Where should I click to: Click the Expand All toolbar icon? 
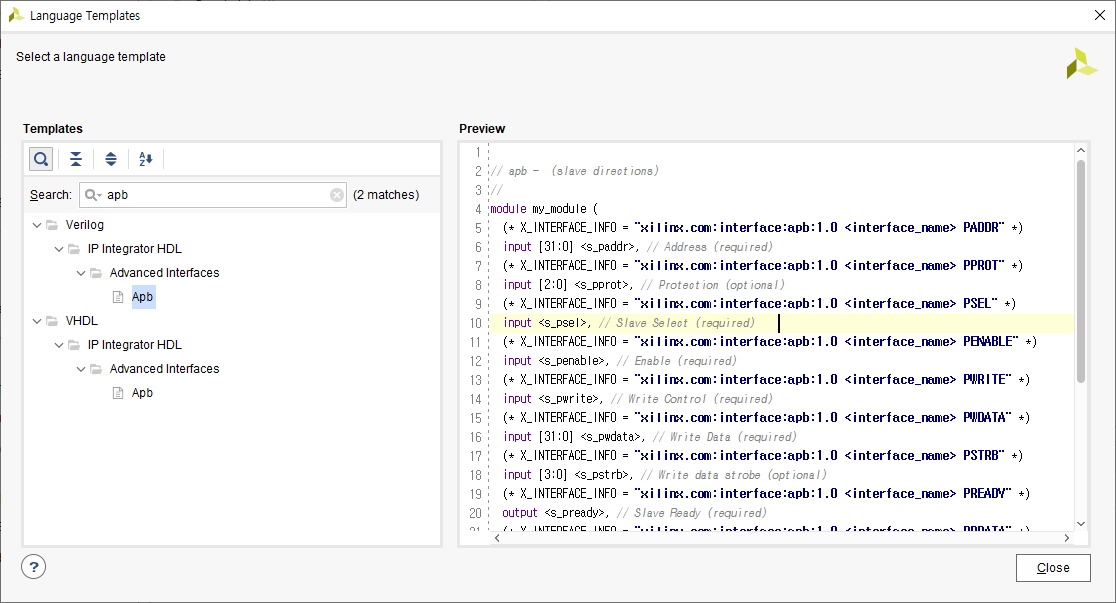click(x=111, y=159)
